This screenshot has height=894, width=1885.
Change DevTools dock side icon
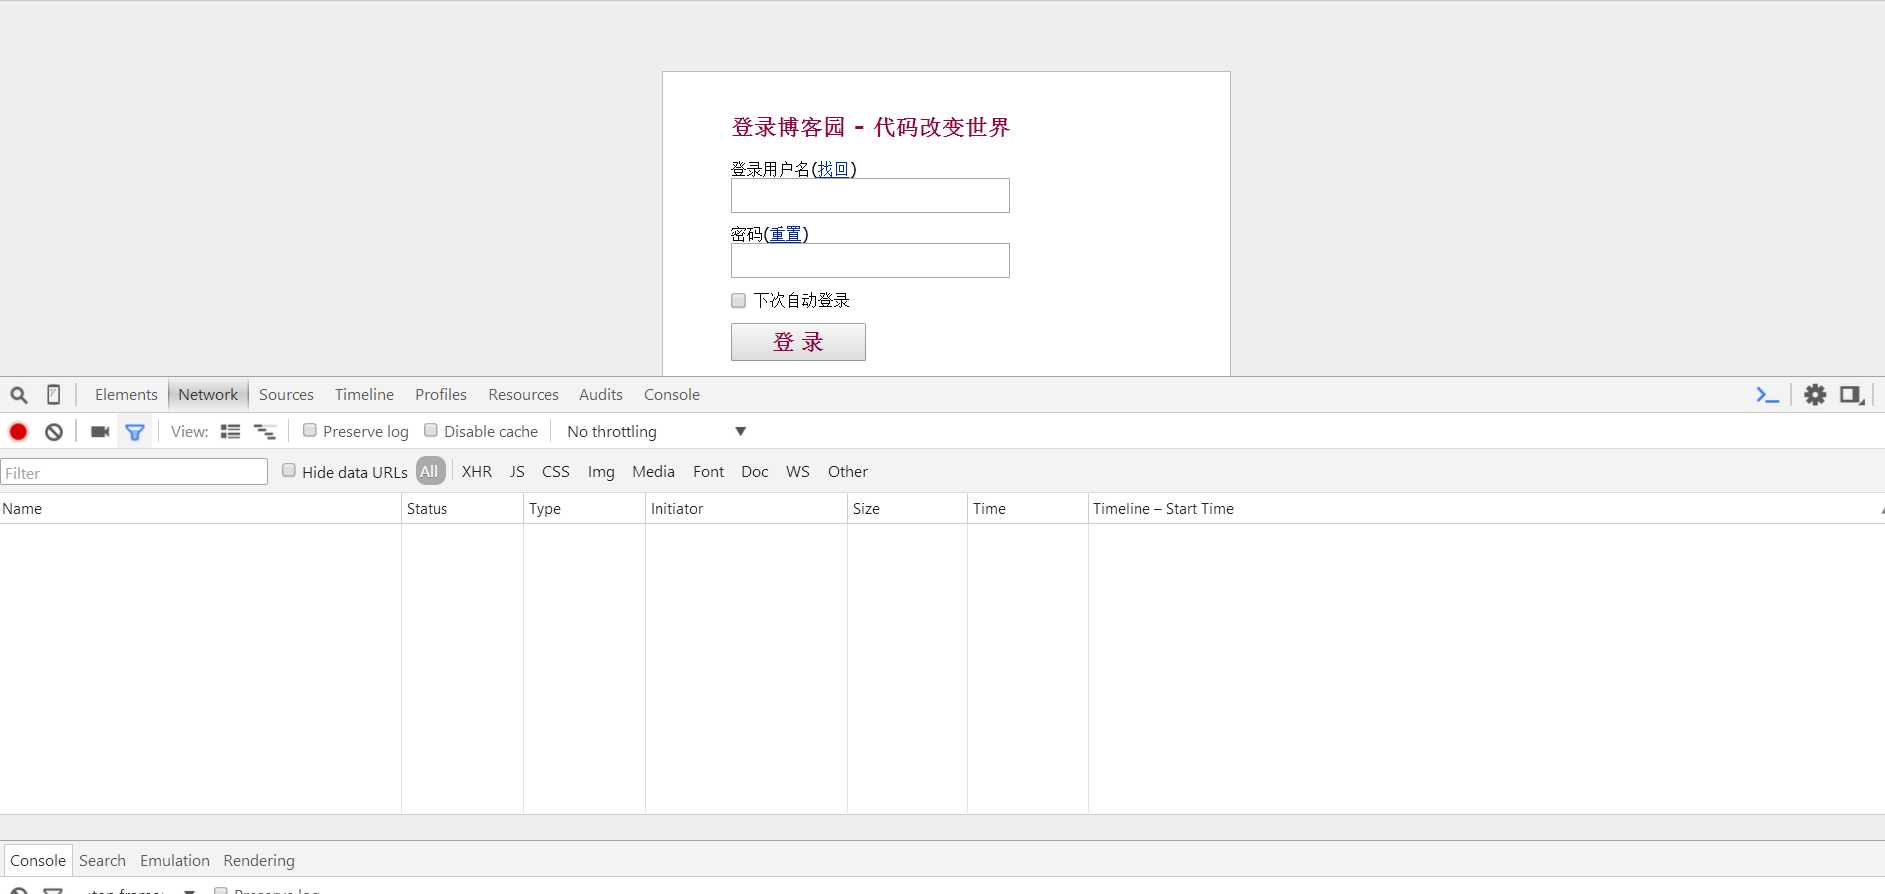[x=1852, y=395]
